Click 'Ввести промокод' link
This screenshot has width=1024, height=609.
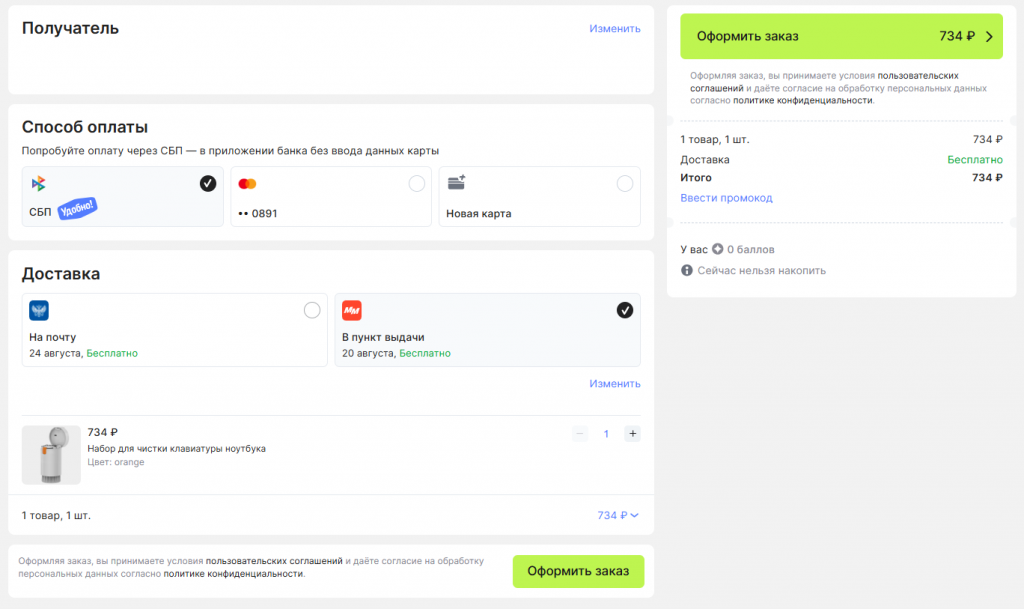tap(726, 198)
